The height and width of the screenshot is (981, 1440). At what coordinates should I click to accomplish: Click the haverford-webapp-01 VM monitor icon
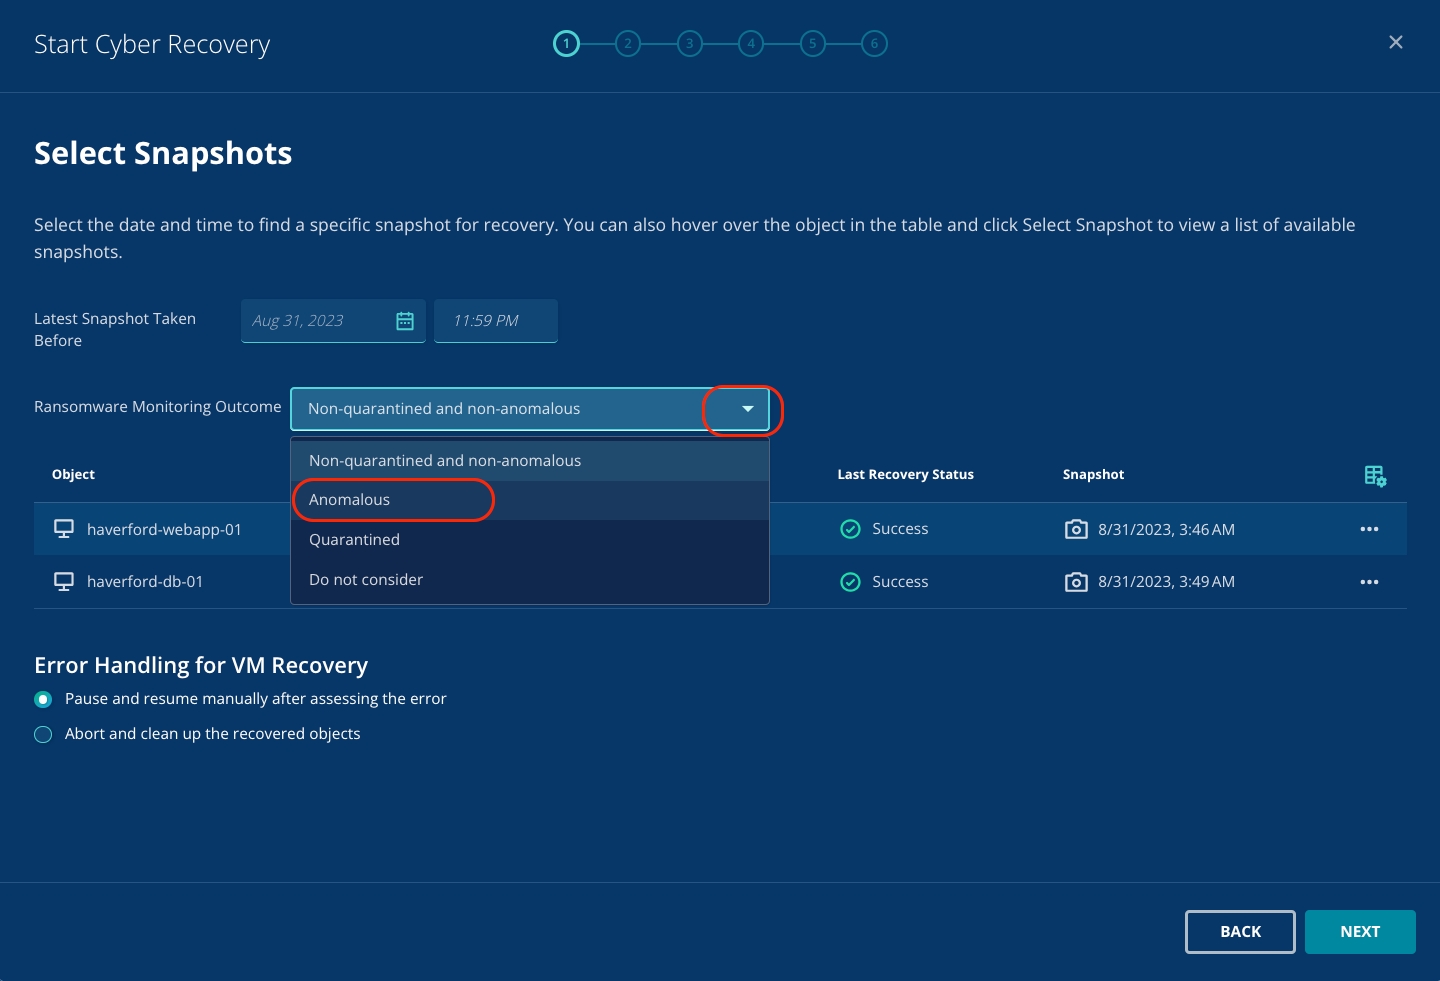click(64, 529)
